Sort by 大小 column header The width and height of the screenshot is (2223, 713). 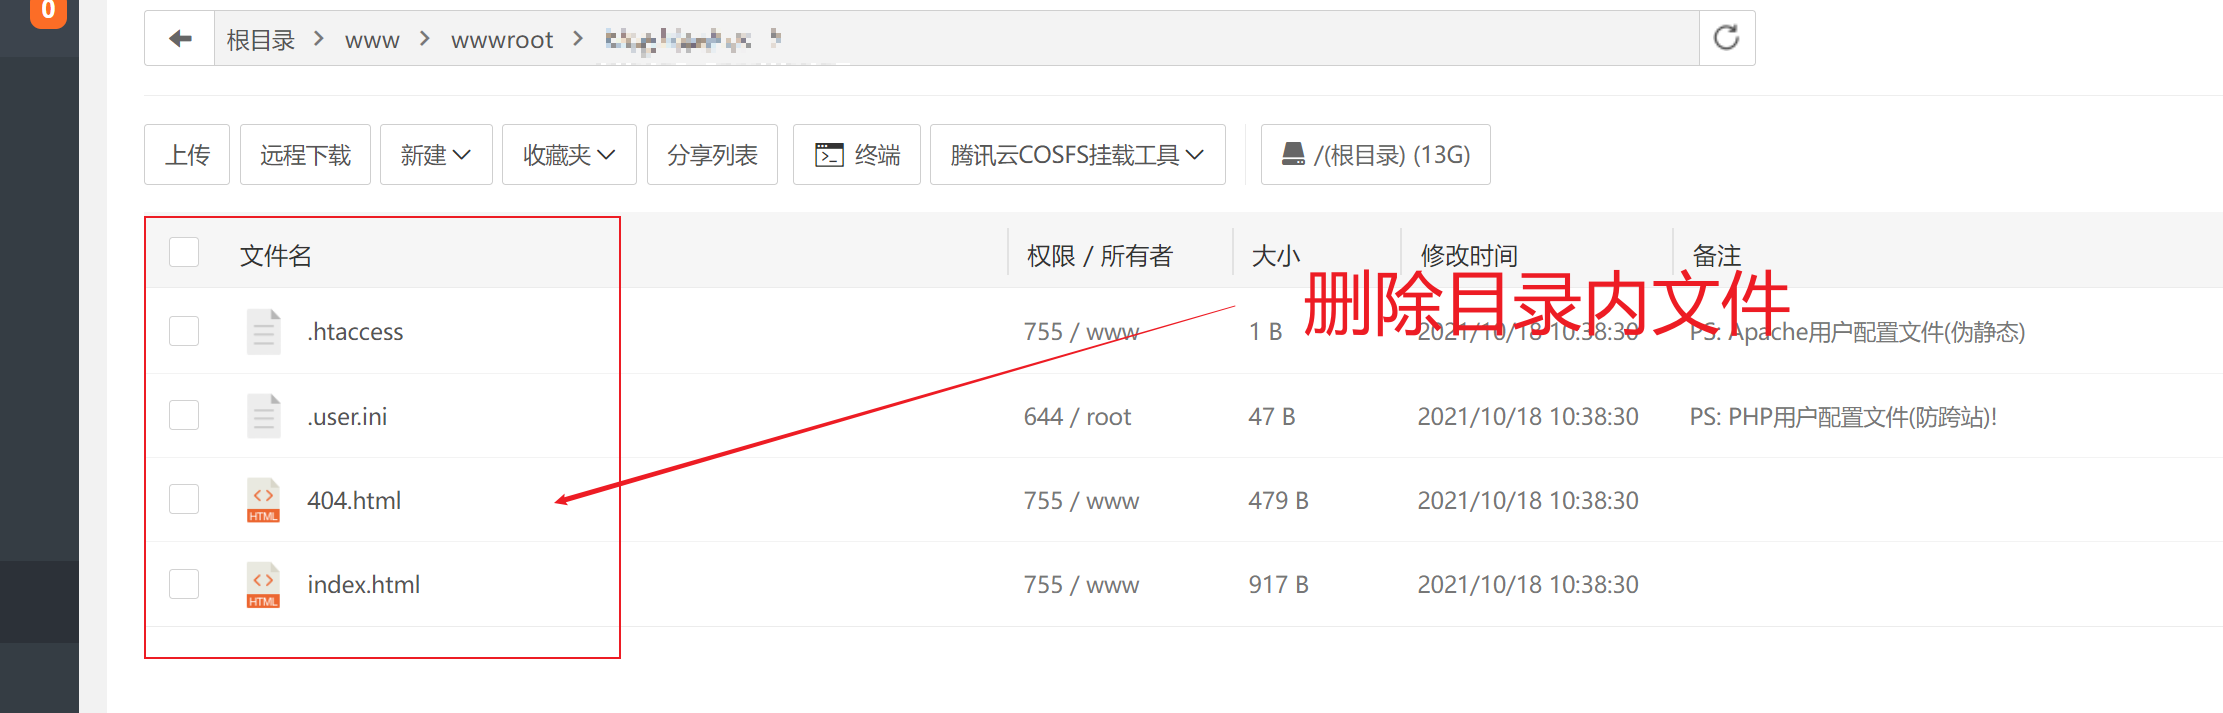click(x=1276, y=256)
